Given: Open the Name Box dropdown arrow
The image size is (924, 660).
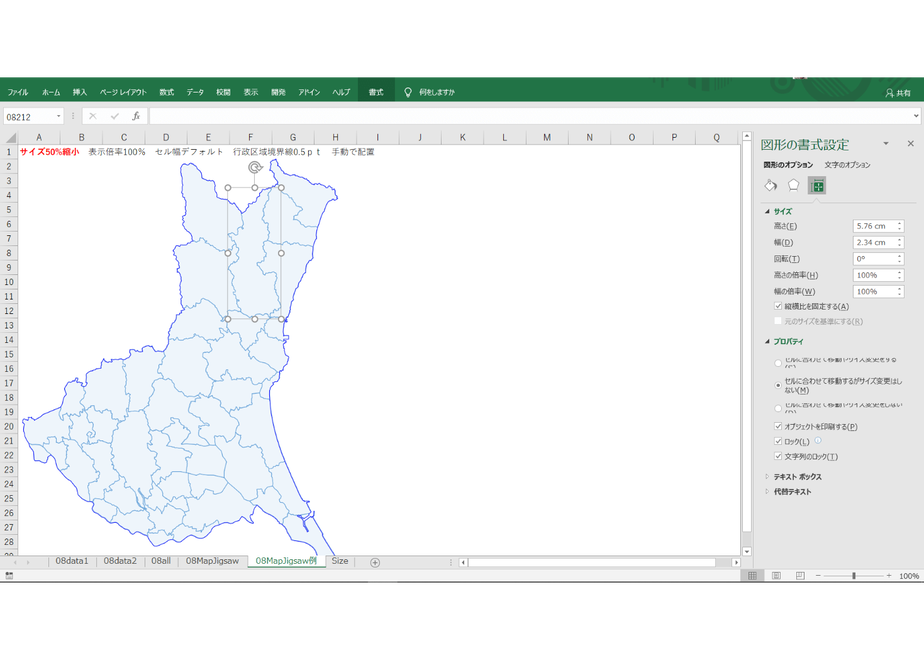Looking at the screenshot, I should point(58,116).
